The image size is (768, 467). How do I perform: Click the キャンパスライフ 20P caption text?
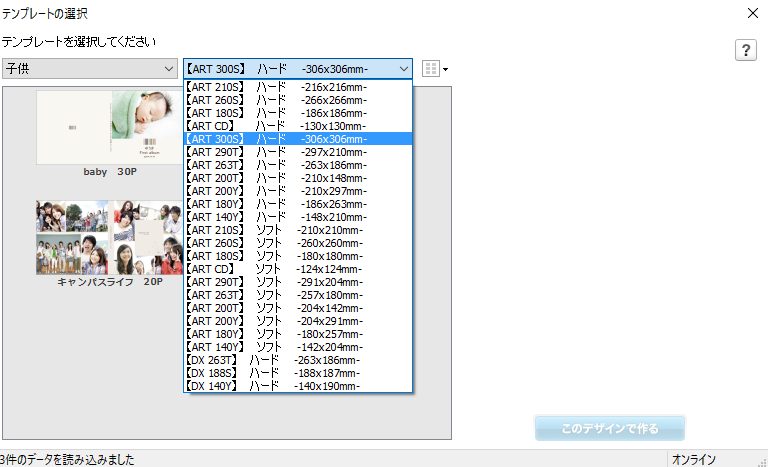[x=110, y=282]
